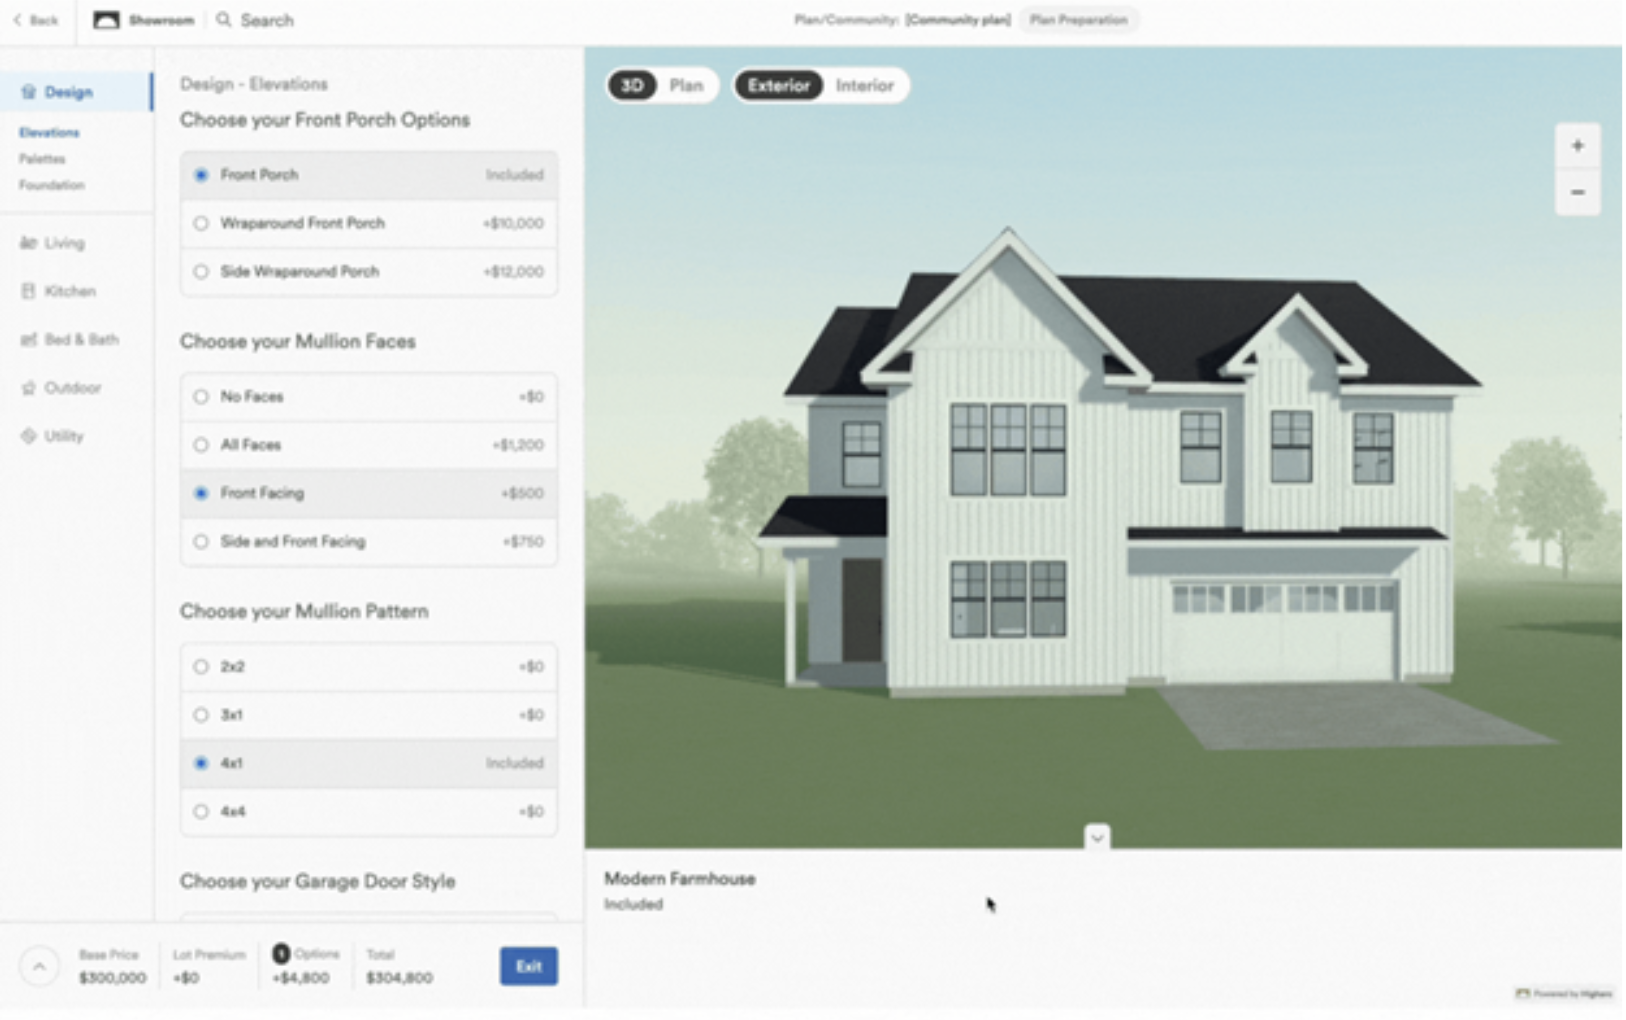Open the Outdoor section icon
The image size is (1626, 1020).
click(28, 388)
